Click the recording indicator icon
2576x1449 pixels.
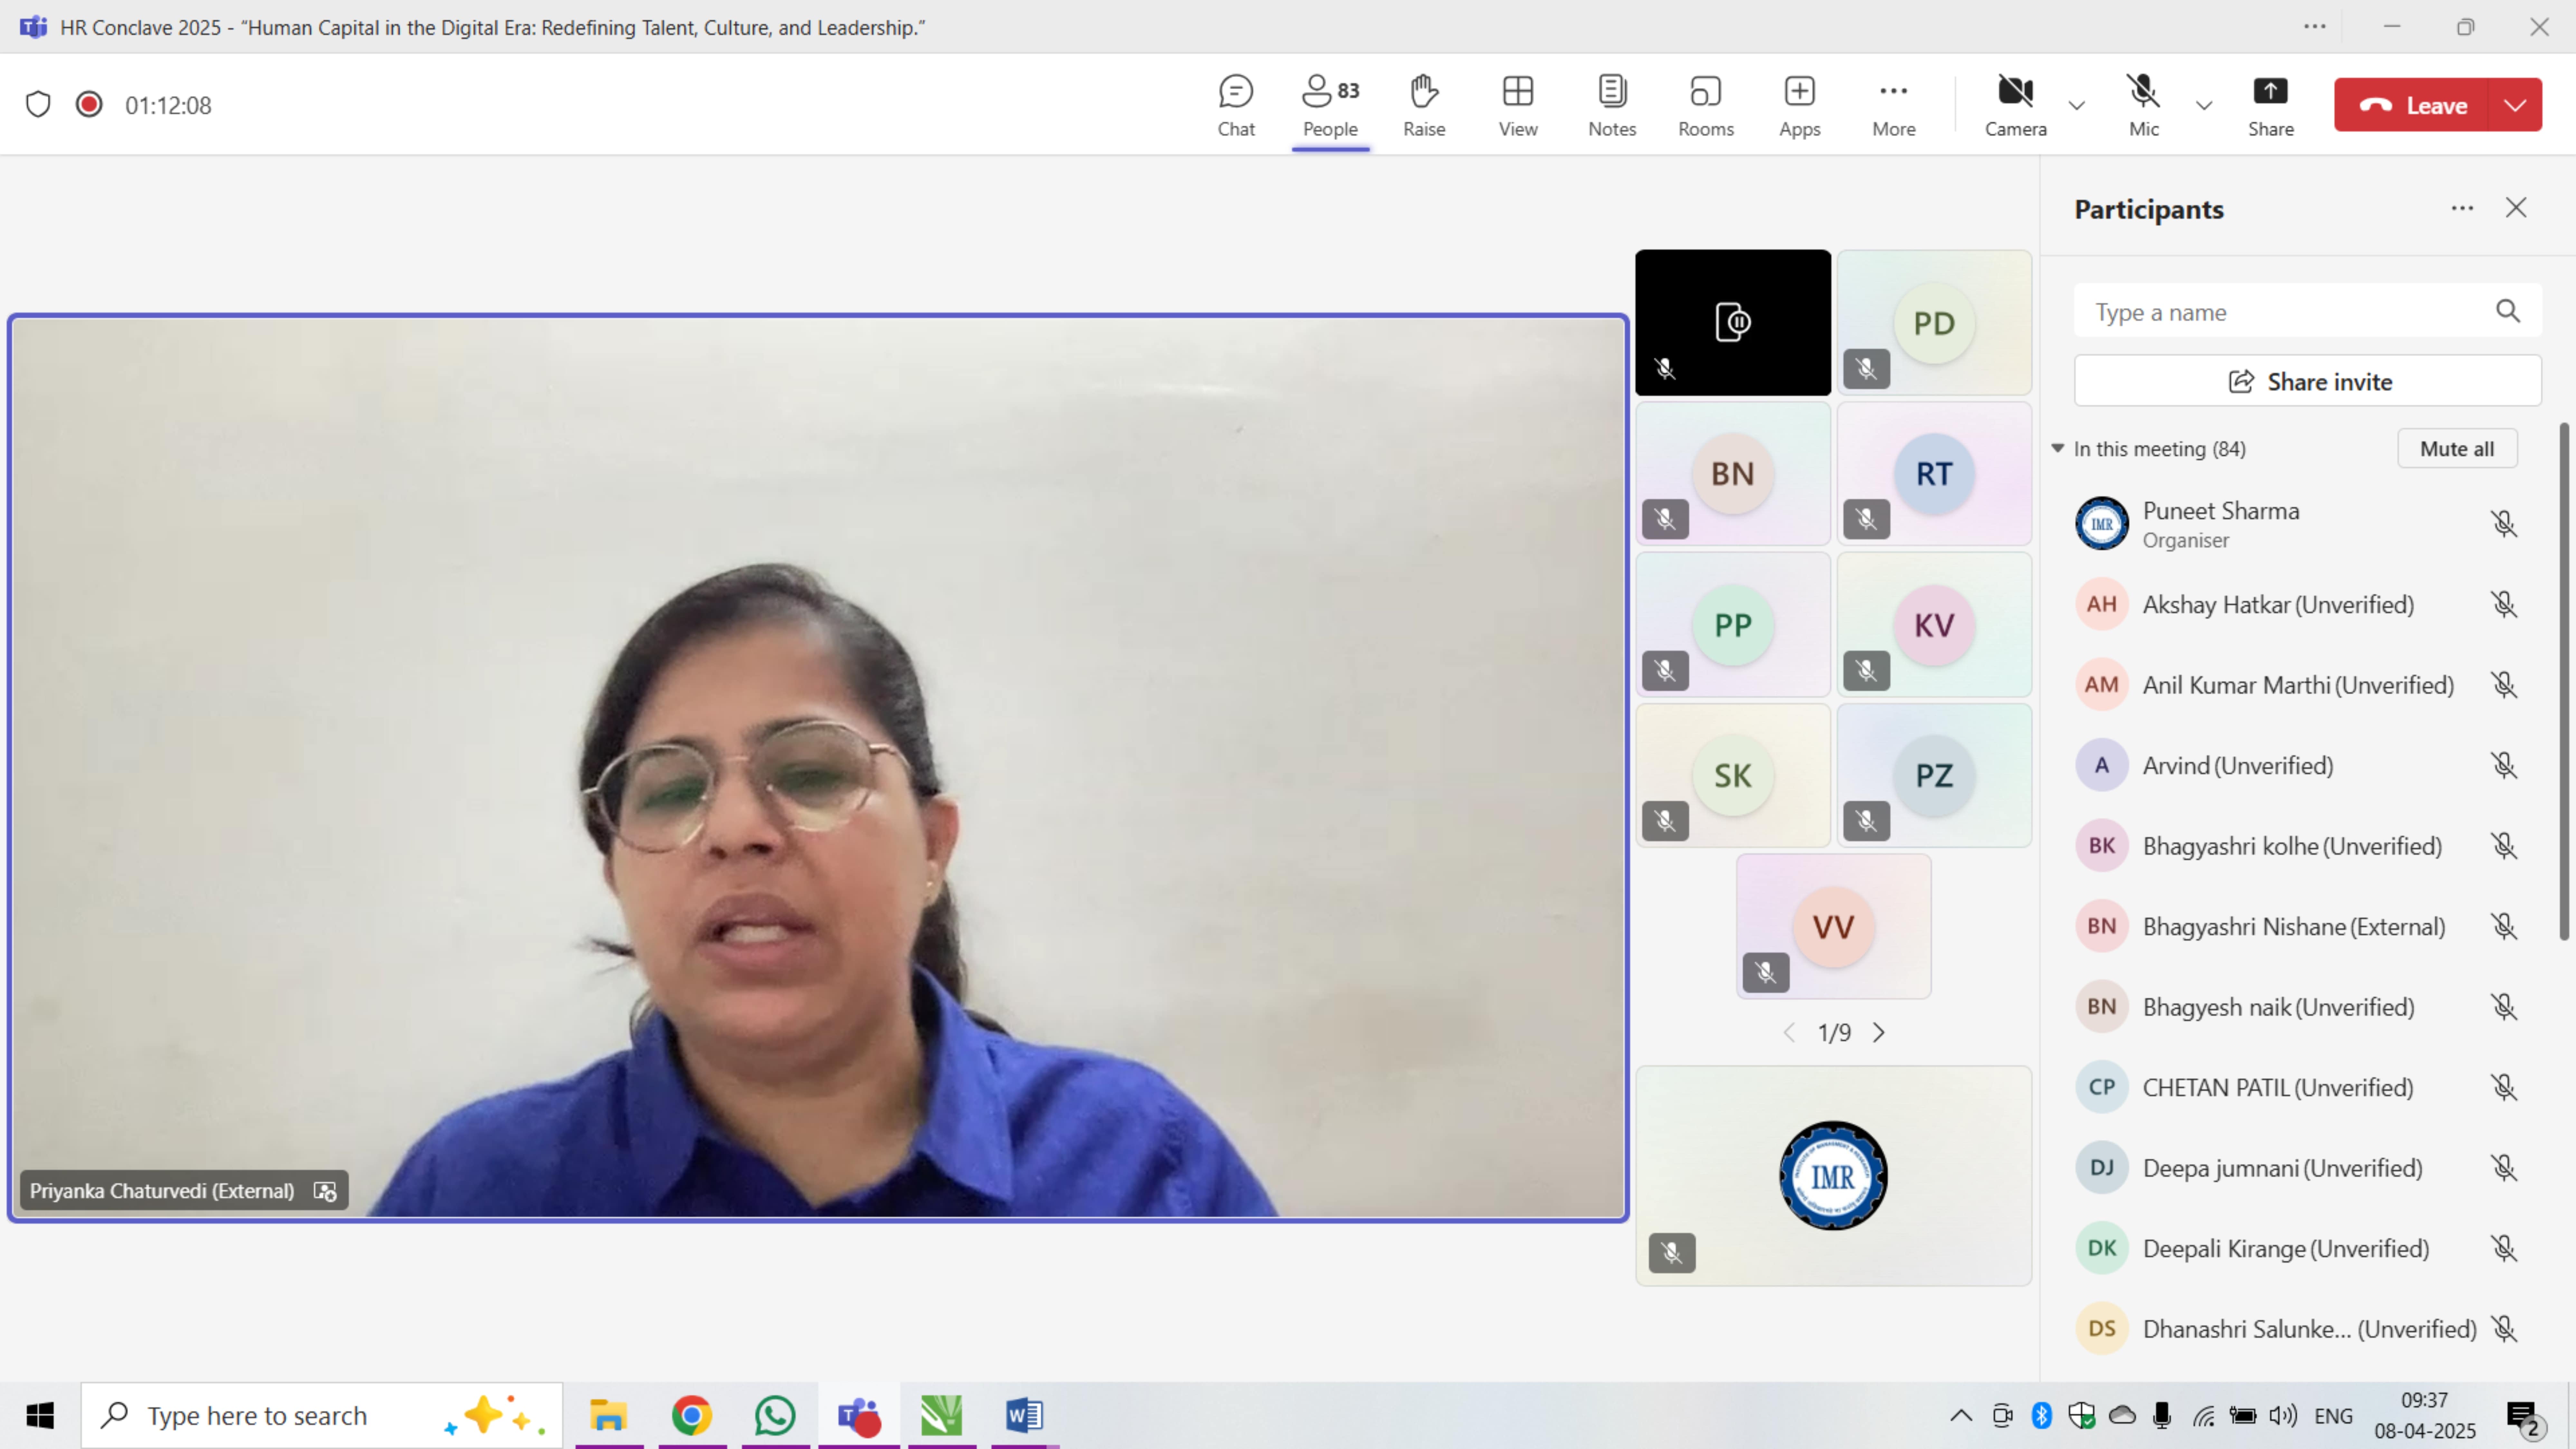89,104
